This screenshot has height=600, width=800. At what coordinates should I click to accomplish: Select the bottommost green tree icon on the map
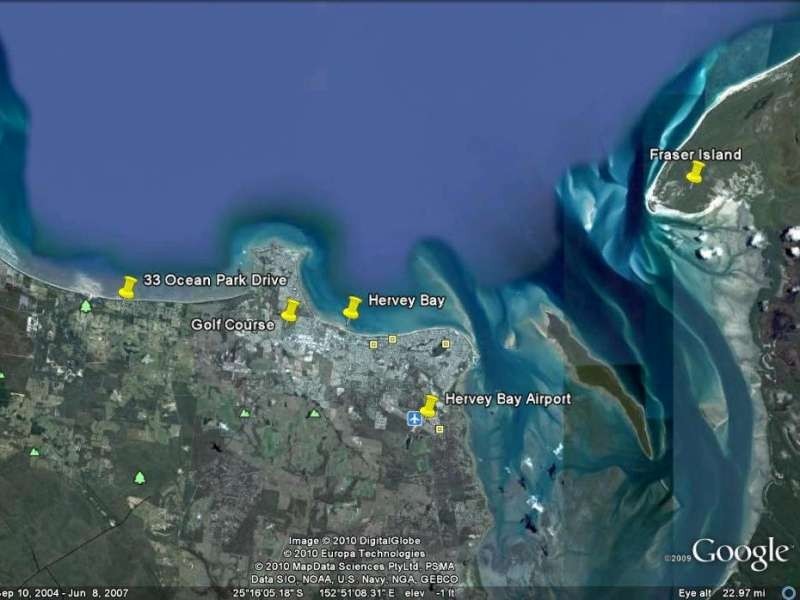pos(139,478)
